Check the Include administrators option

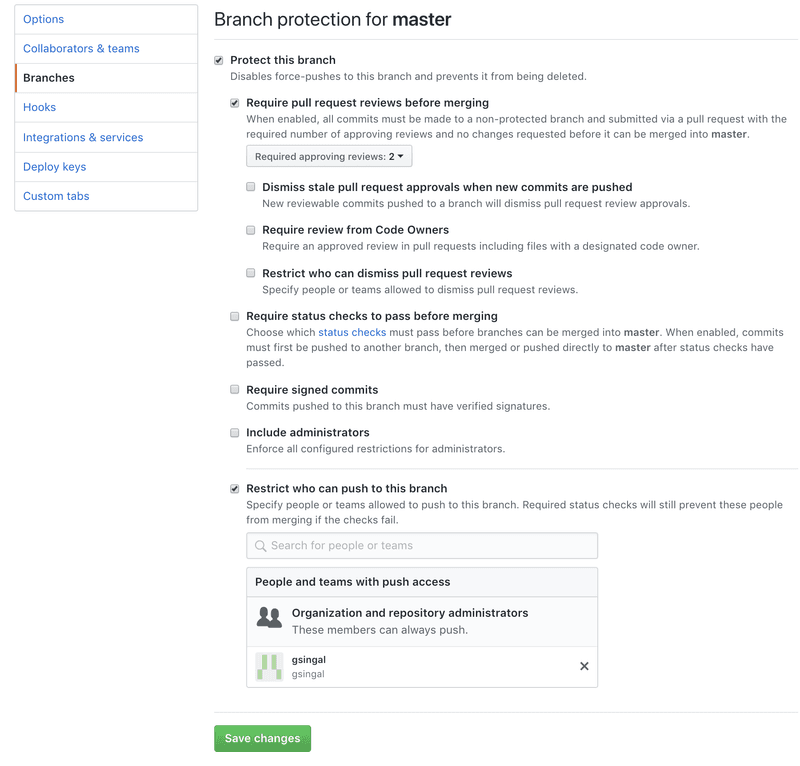(x=235, y=433)
